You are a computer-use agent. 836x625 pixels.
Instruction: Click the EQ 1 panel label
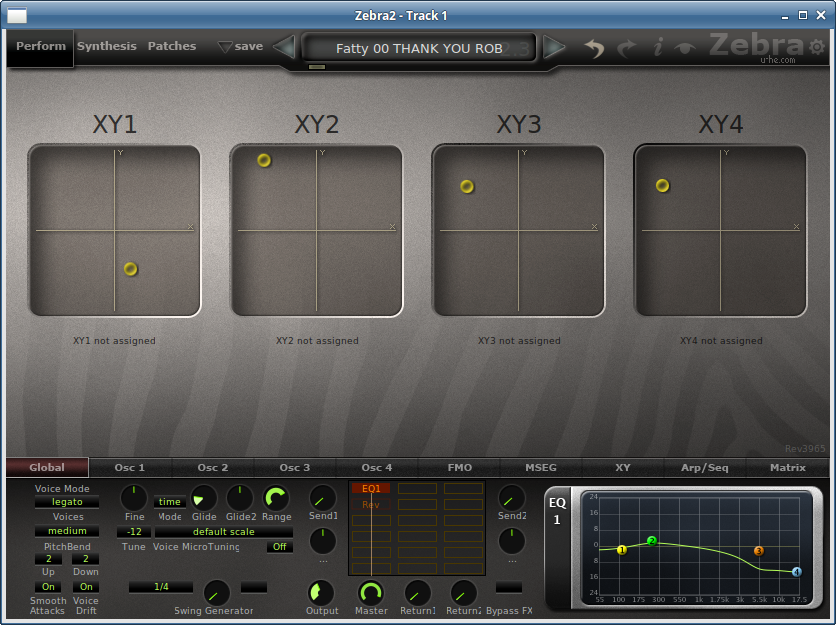(x=557, y=510)
